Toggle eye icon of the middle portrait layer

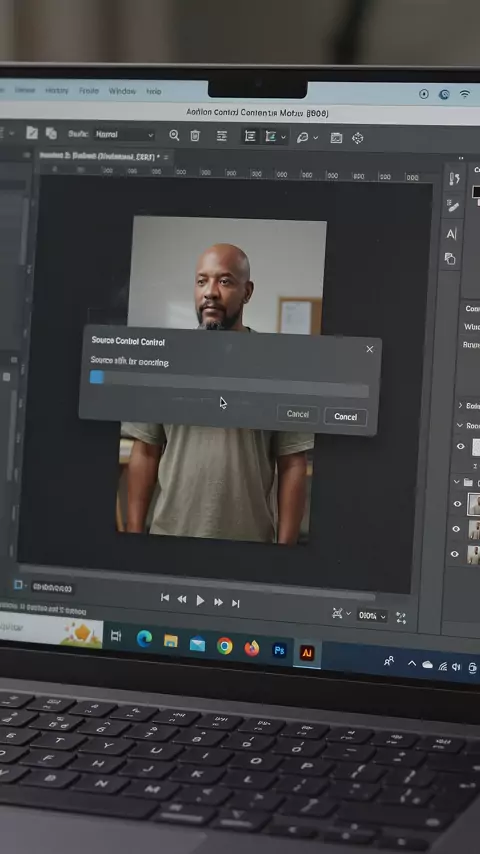click(x=456, y=529)
